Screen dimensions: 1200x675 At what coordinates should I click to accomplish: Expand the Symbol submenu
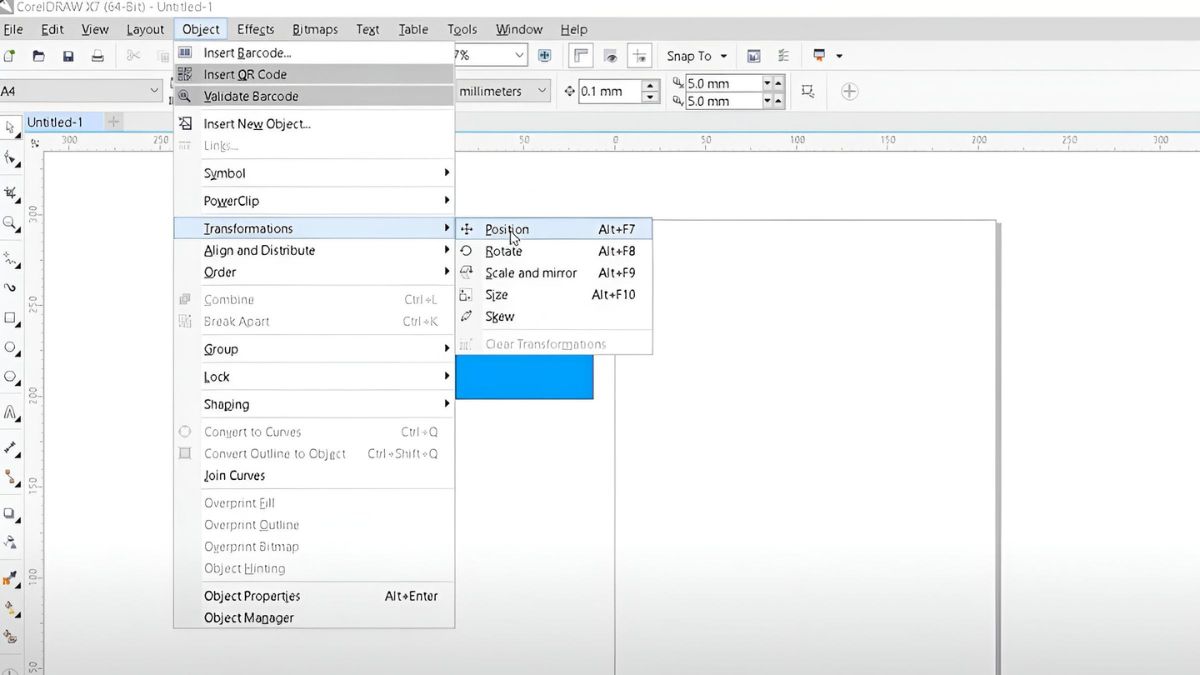click(x=314, y=173)
